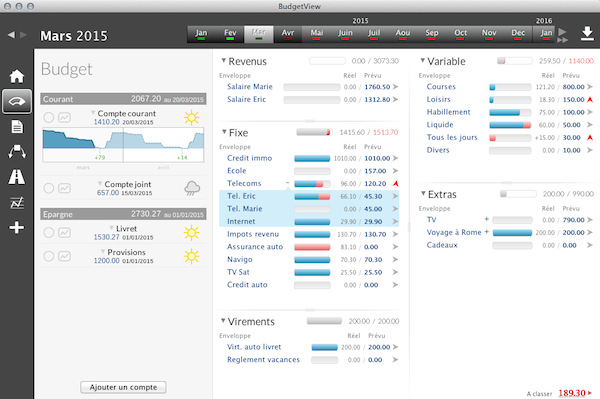Click Compte courant balance chart
Viewport: 600px width, 399px height.
(123, 145)
